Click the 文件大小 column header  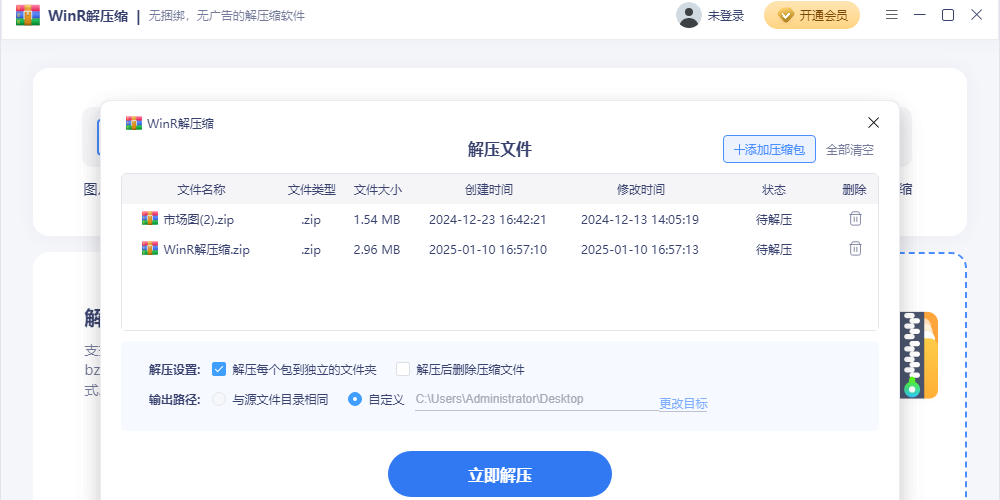coord(378,189)
